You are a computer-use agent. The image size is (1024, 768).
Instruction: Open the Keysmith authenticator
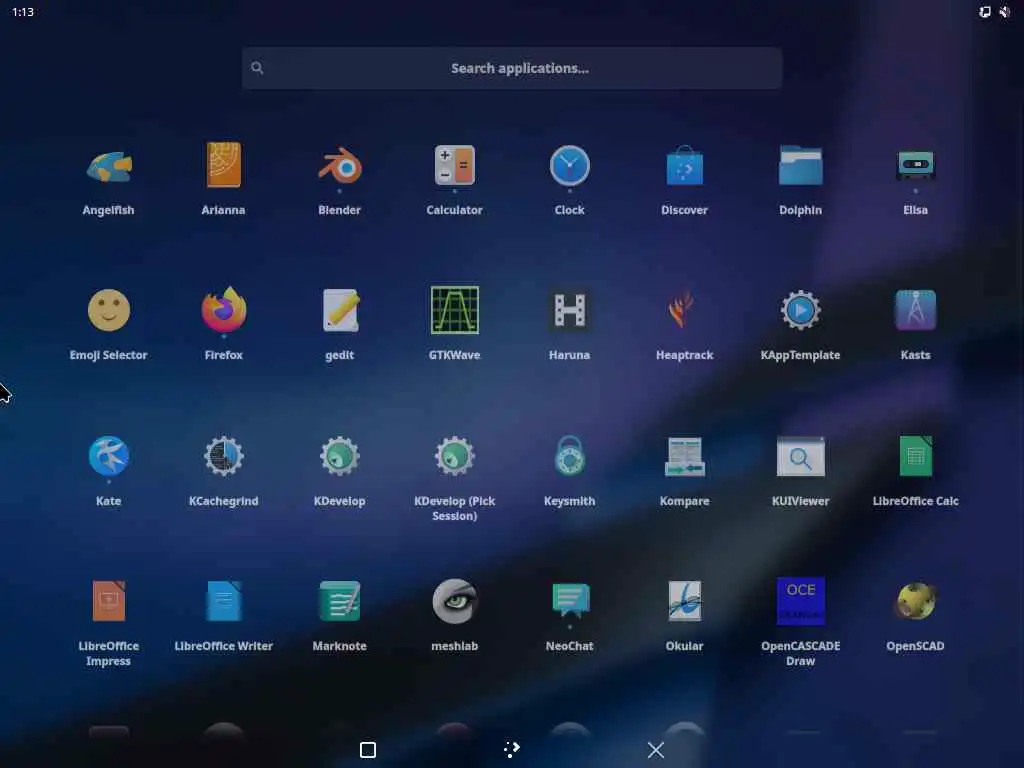[569, 456]
